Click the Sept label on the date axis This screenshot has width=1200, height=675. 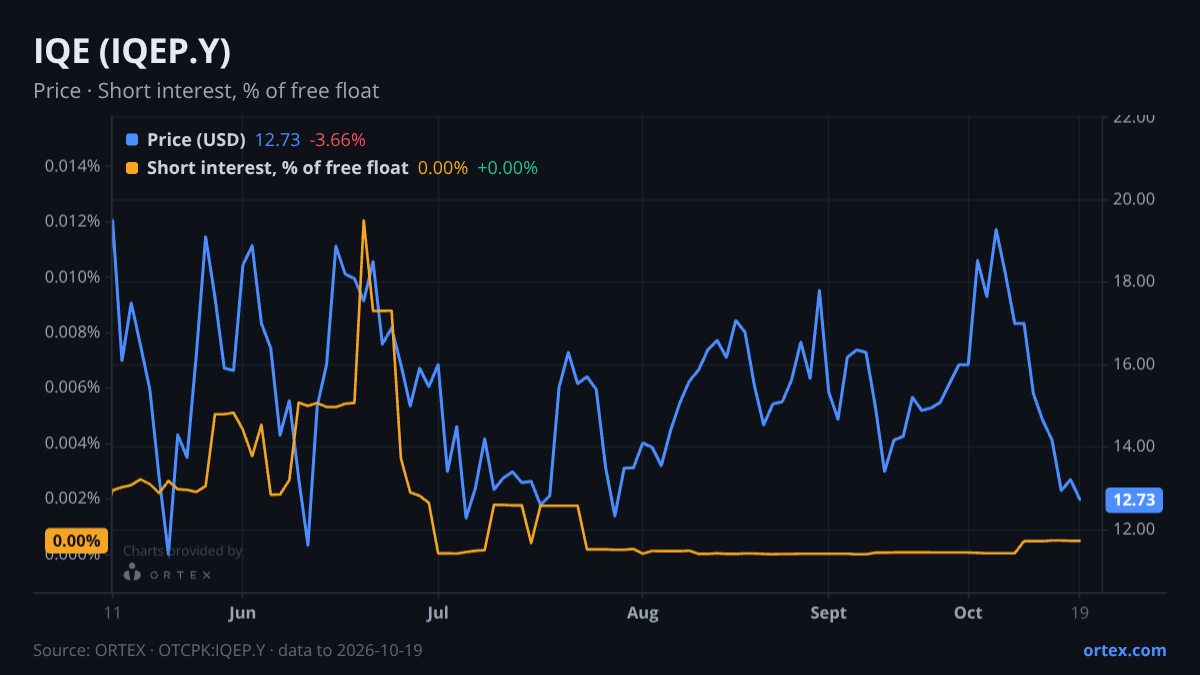[828, 613]
